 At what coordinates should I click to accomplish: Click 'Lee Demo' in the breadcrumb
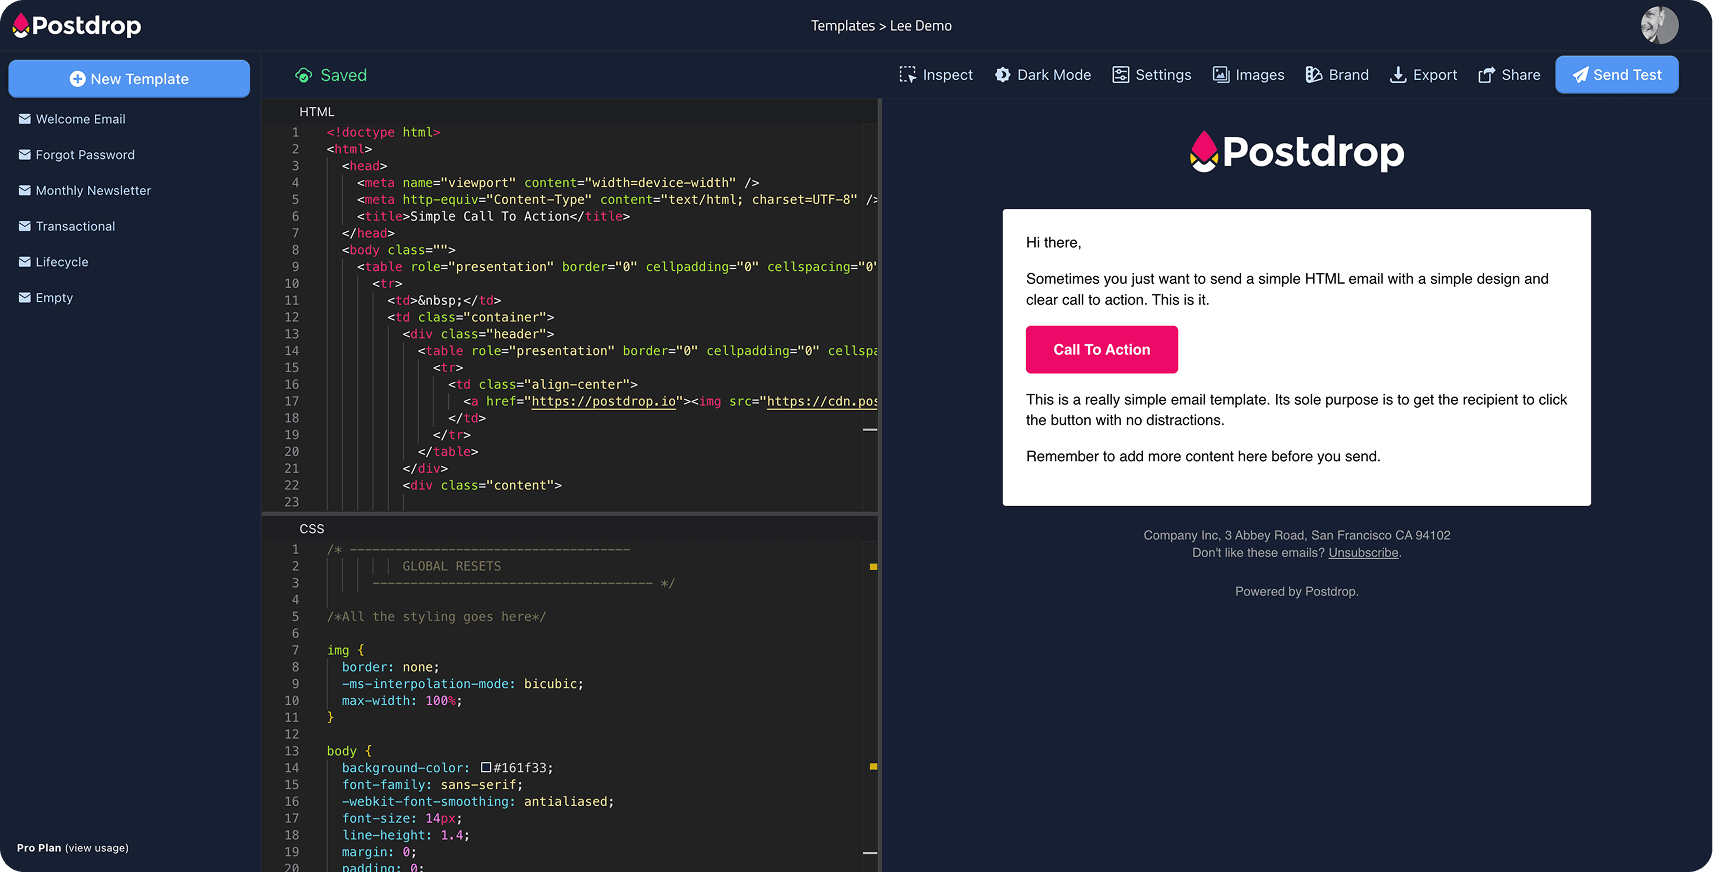click(x=921, y=26)
